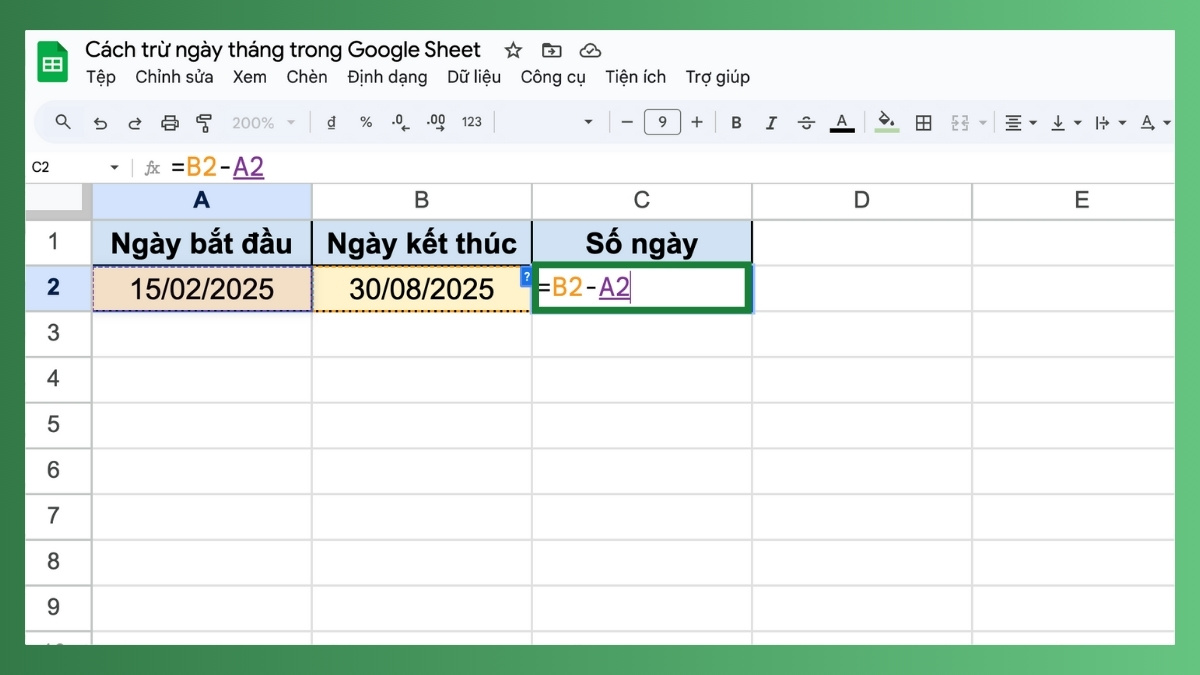
Task: Select the Paint format tool
Action: pyautogui.click(x=205, y=122)
